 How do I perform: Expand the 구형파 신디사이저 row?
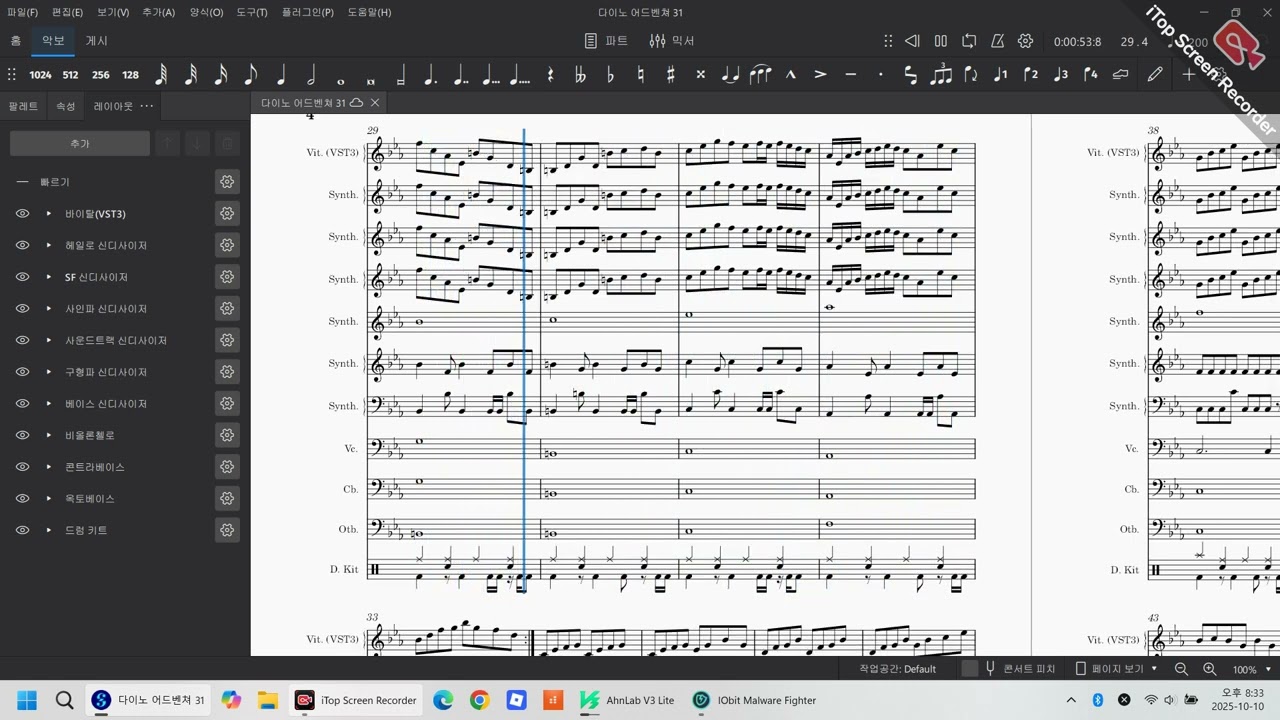tap(48, 372)
